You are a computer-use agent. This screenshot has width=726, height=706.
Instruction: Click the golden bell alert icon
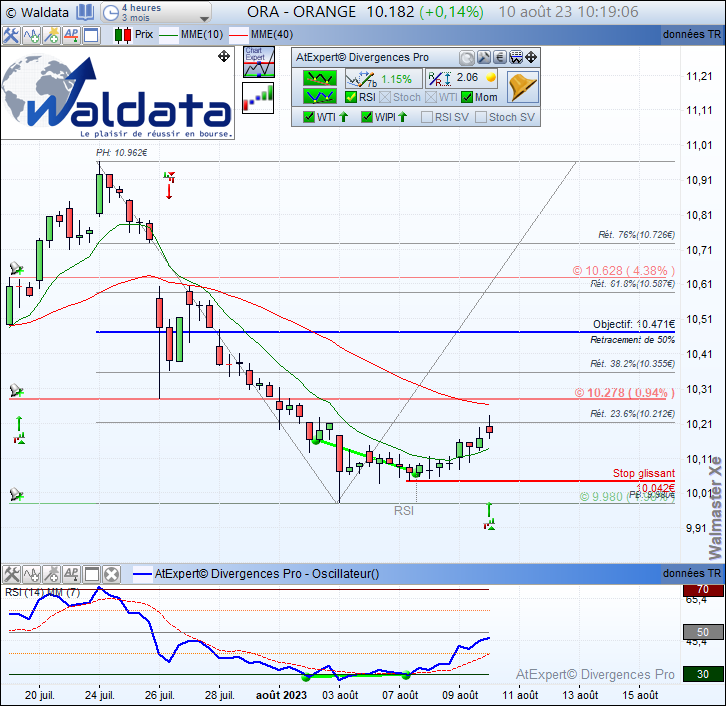click(x=523, y=87)
